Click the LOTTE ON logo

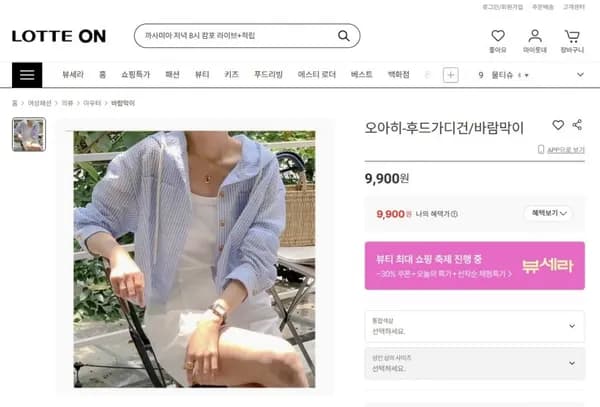(59, 36)
